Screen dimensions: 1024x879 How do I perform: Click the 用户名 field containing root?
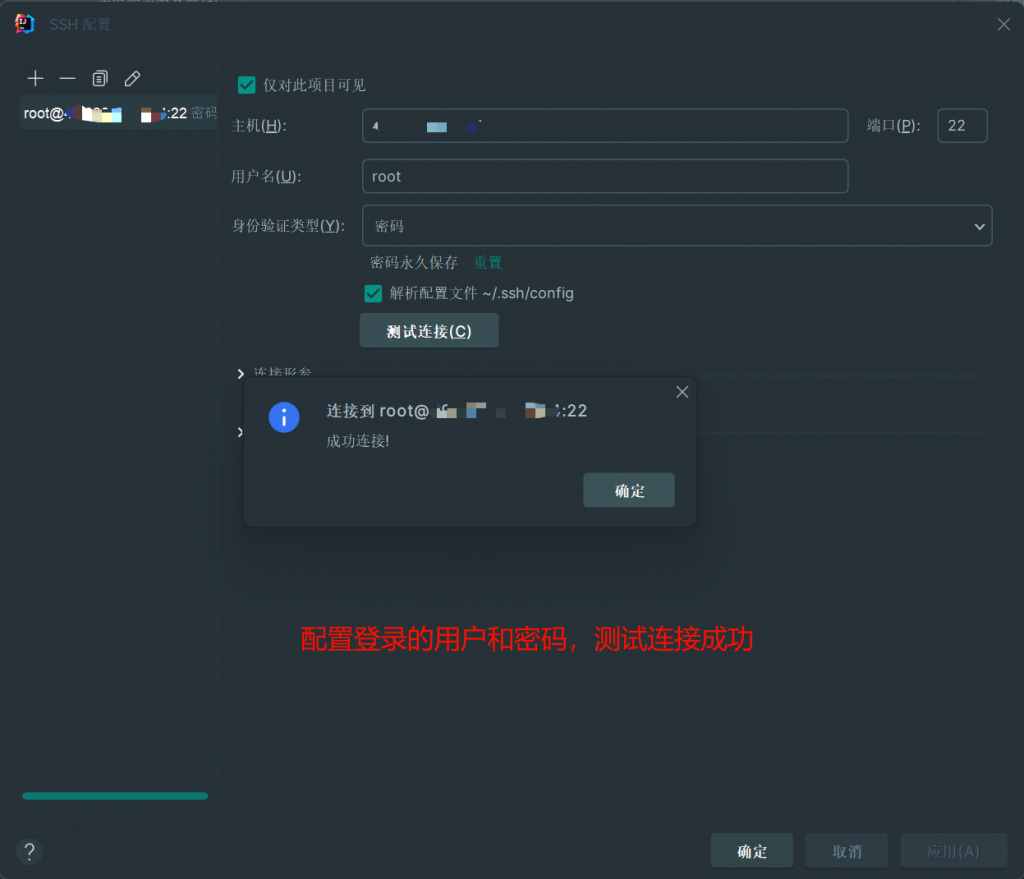(604, 176)
